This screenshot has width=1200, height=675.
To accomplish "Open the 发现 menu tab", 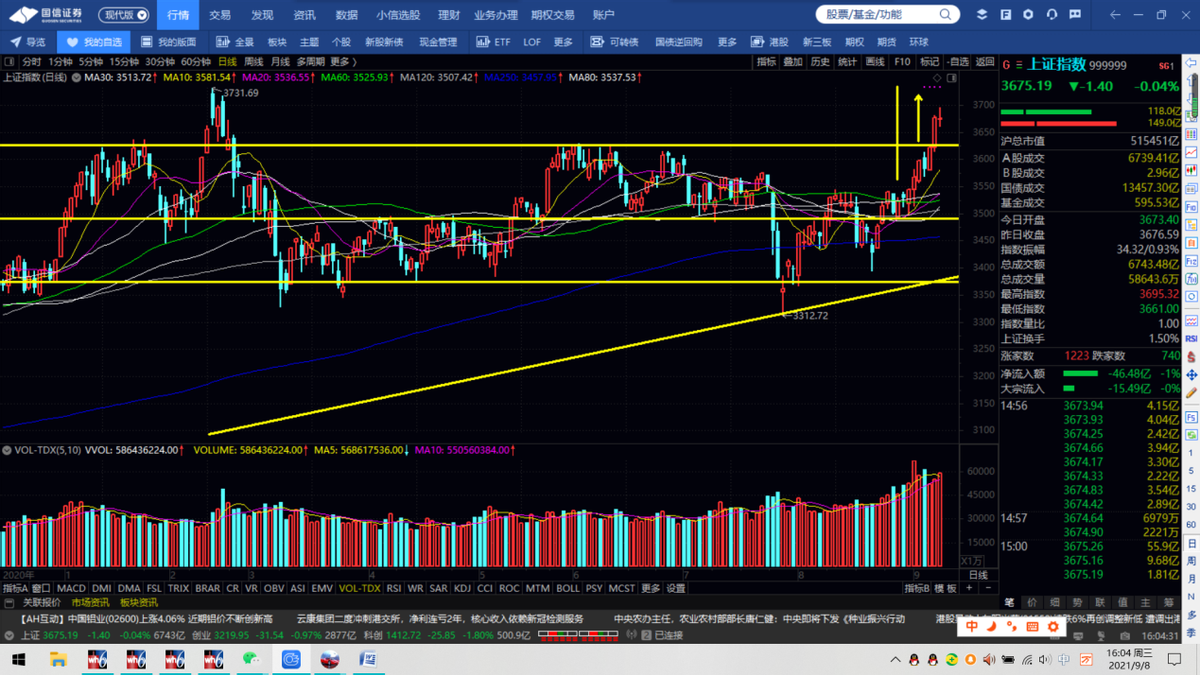I will tap(262, 15).
